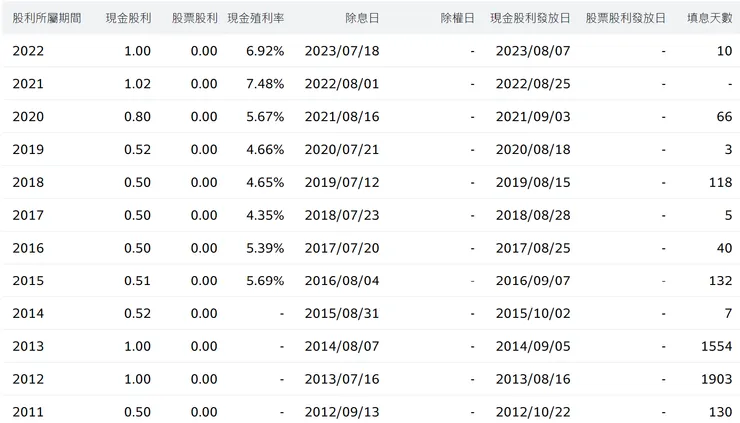Viewport: 740px width, 423px height.
Task: Select the 2021 period cell
Action: click(28, 84)
